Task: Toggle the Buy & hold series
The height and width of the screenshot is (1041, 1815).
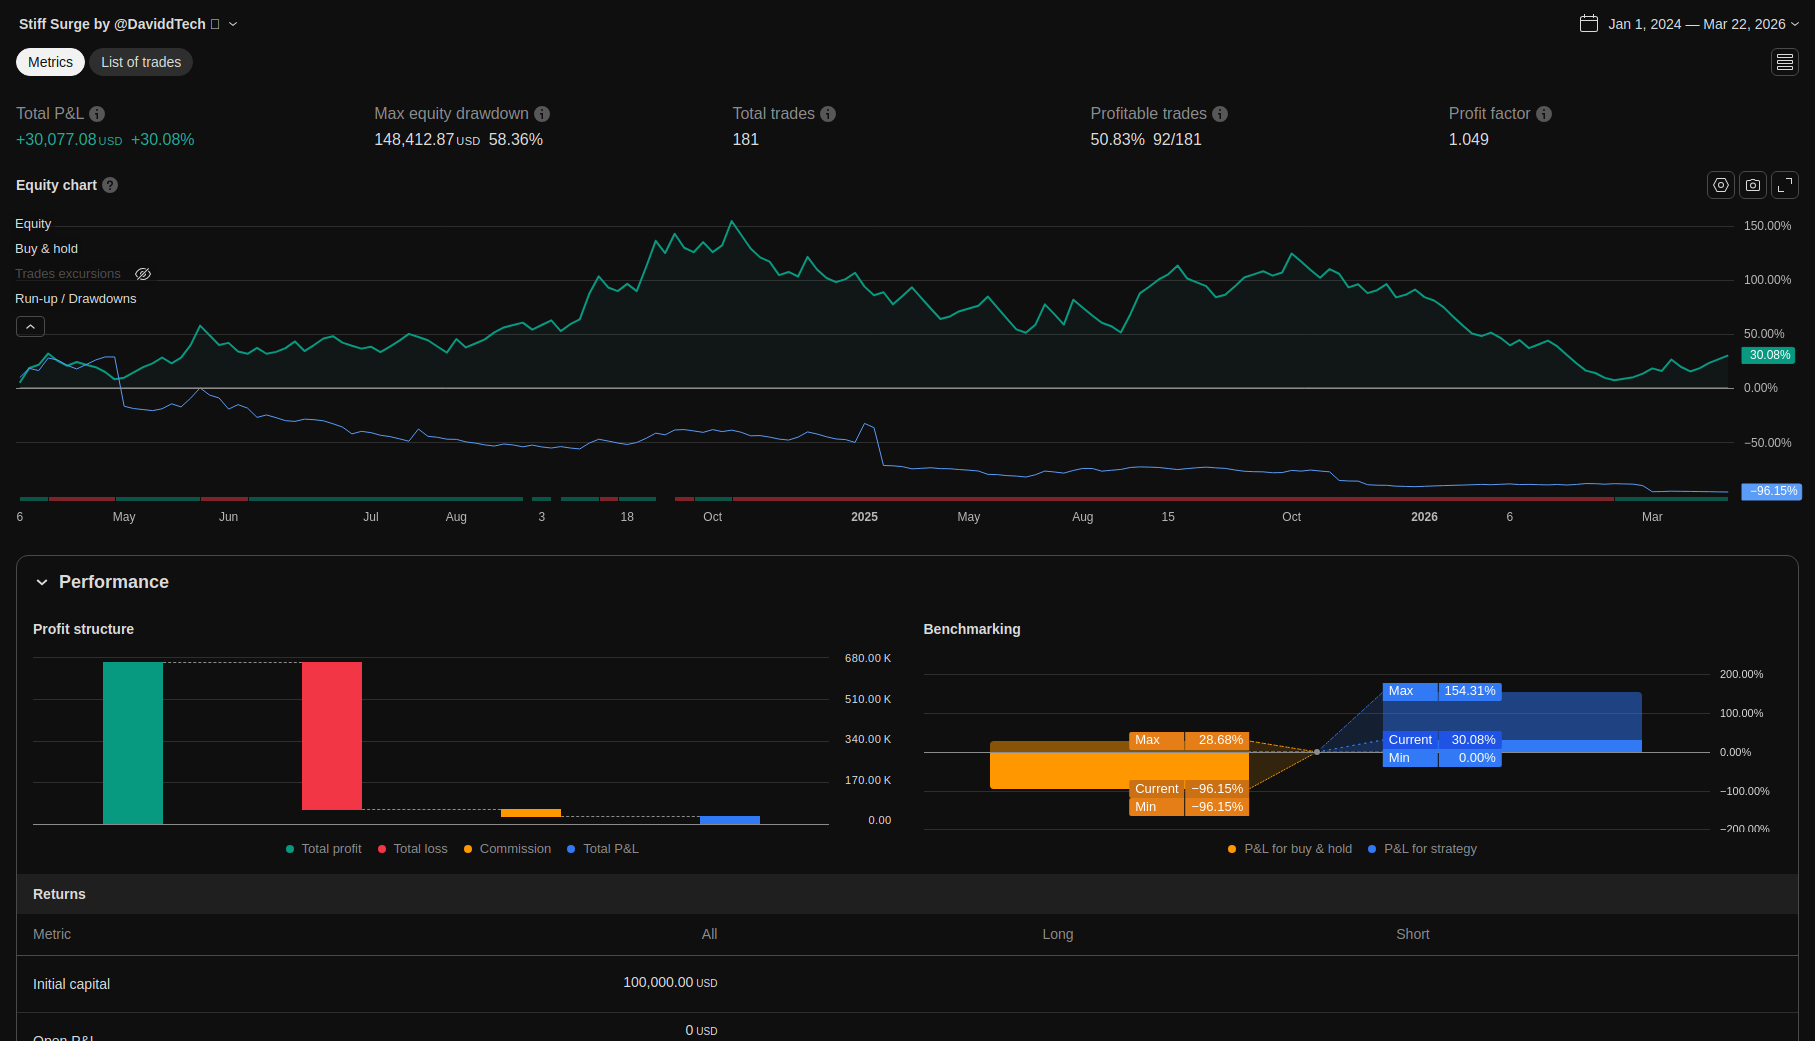Action: click(46, 249)
